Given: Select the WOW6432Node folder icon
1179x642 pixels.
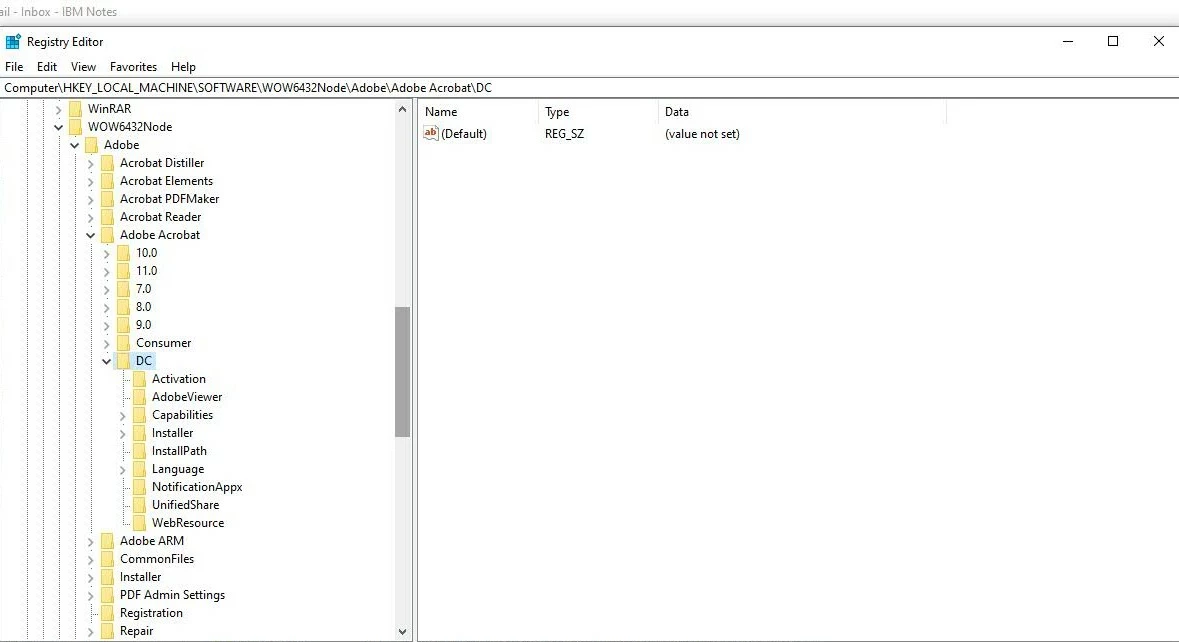Looking at the screenshot, I should (x=75, y=127).
